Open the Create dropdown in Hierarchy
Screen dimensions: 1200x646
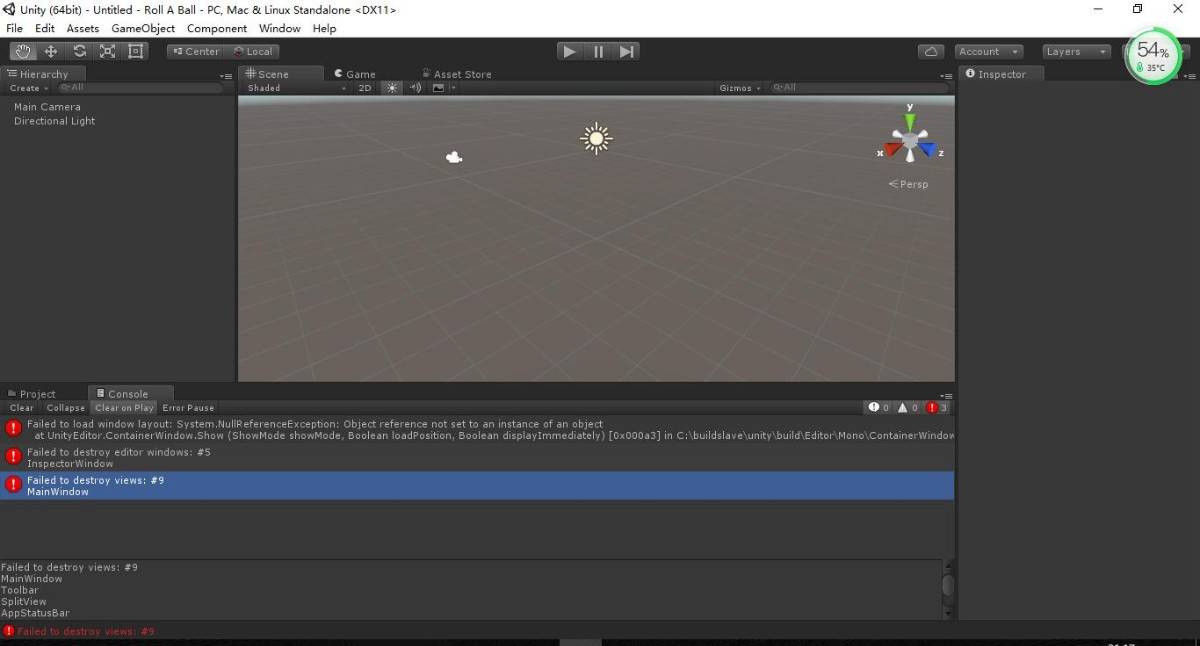(28, 88)
